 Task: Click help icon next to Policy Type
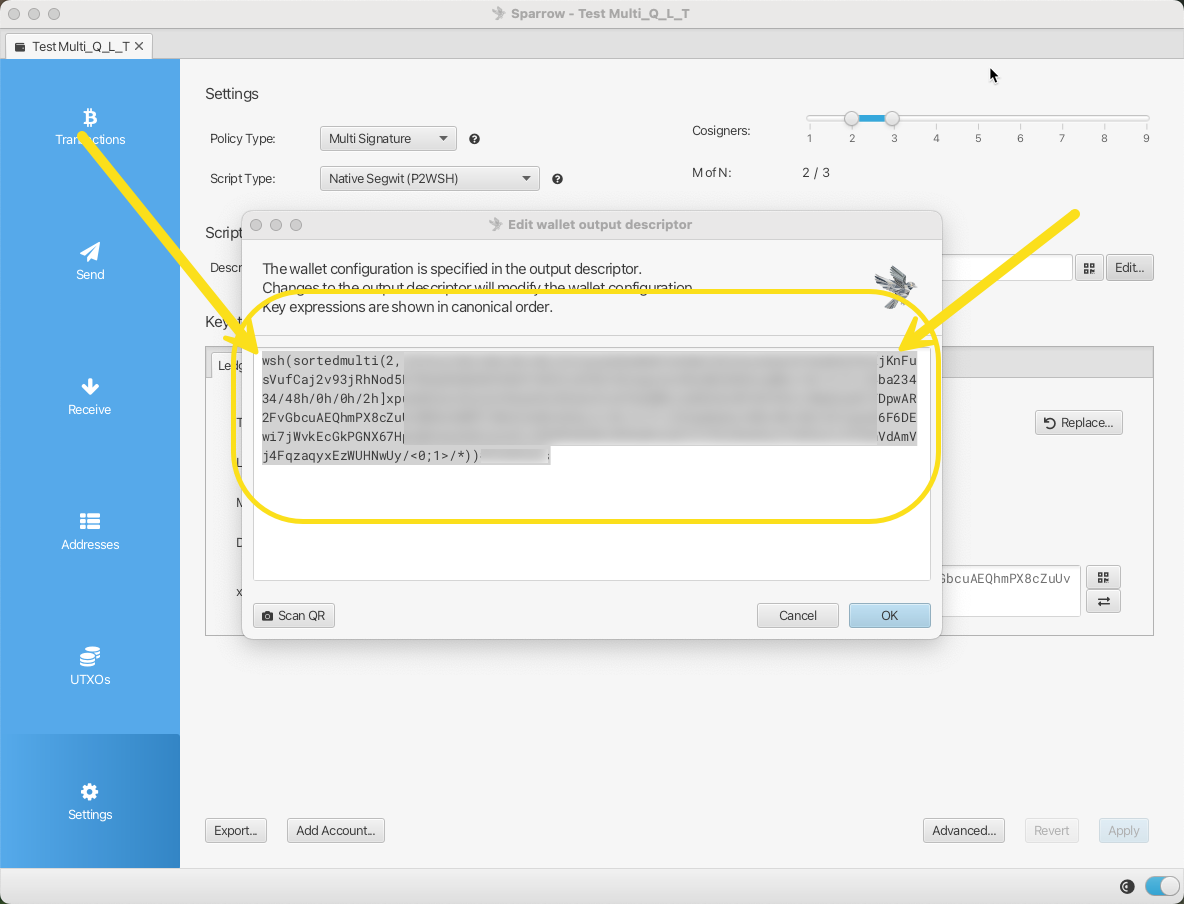tap(475, 139)
